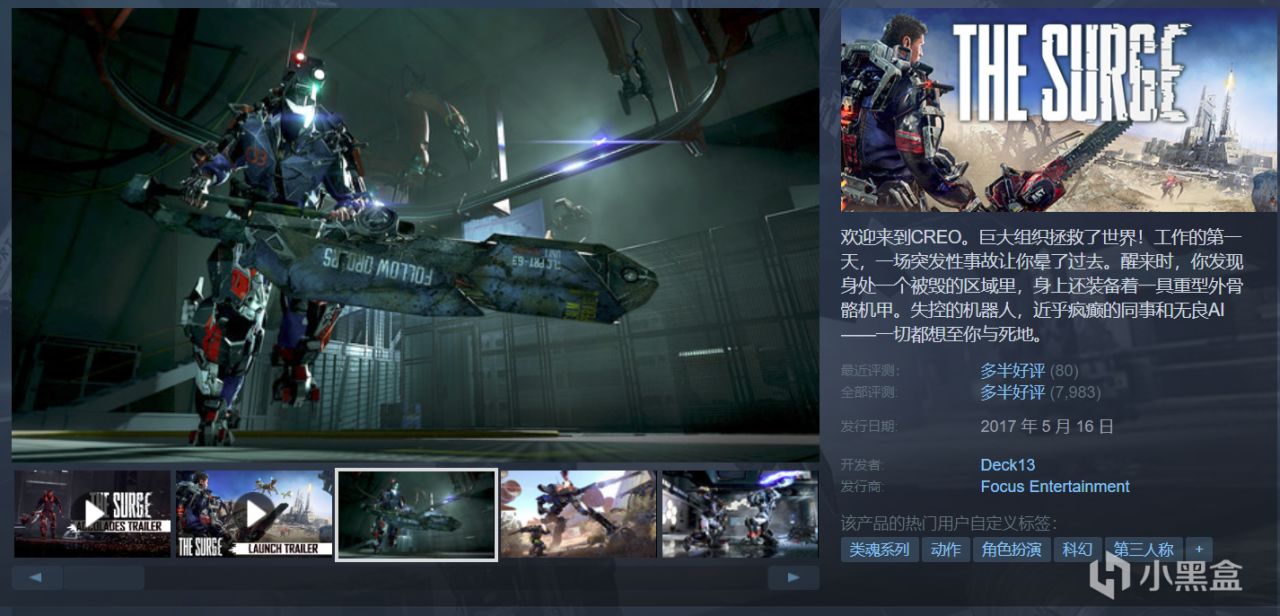Click the 发行商 label

[861, 487]
